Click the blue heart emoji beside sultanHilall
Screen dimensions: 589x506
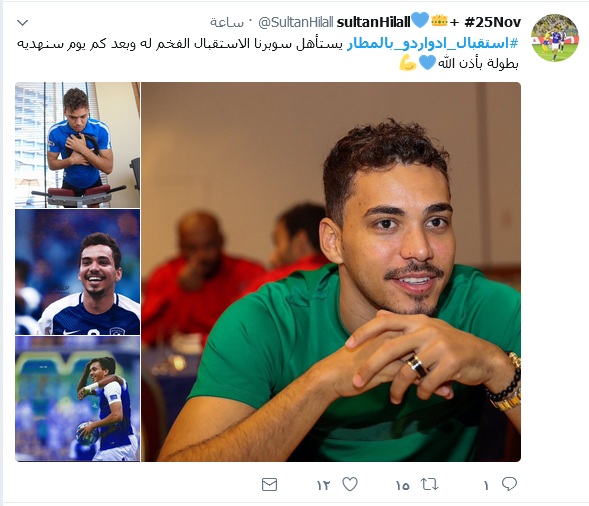pos(420,20)
